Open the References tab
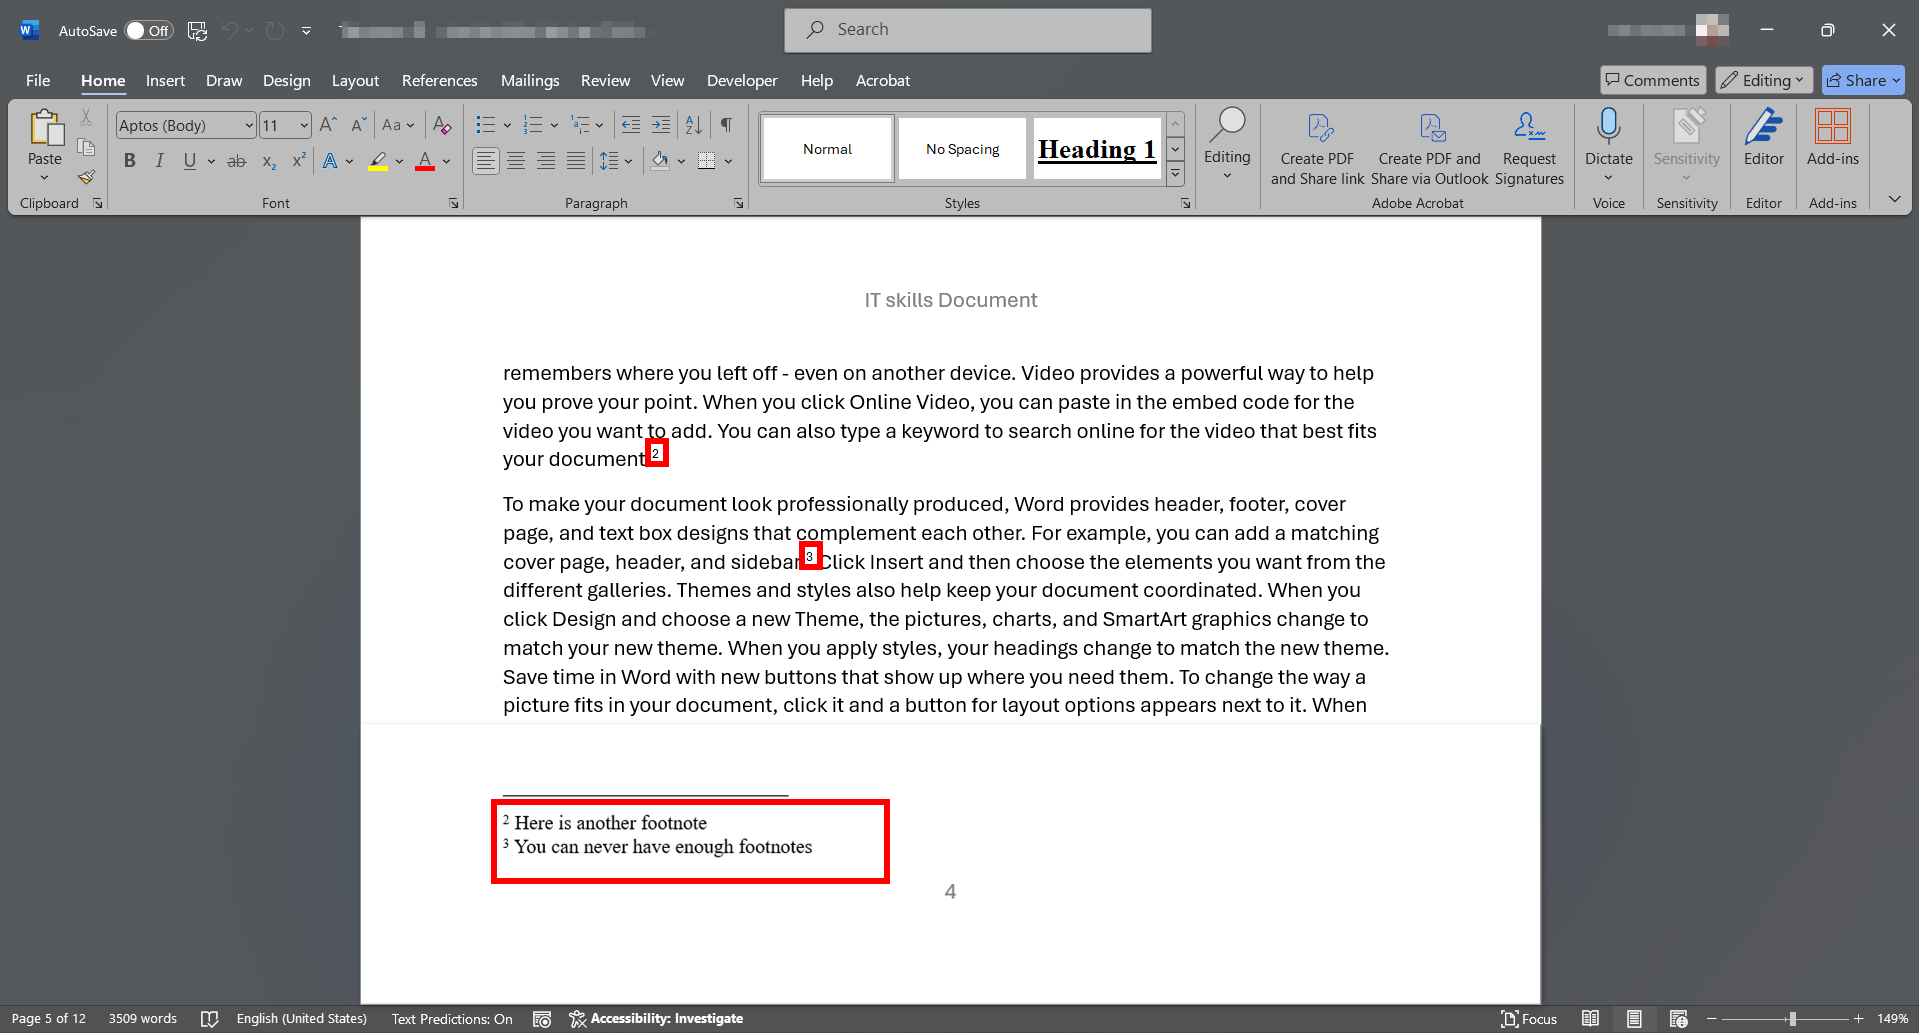The height and width of the screenshot is (1033, 1919). pyautogui.click(x=439, y=80)
